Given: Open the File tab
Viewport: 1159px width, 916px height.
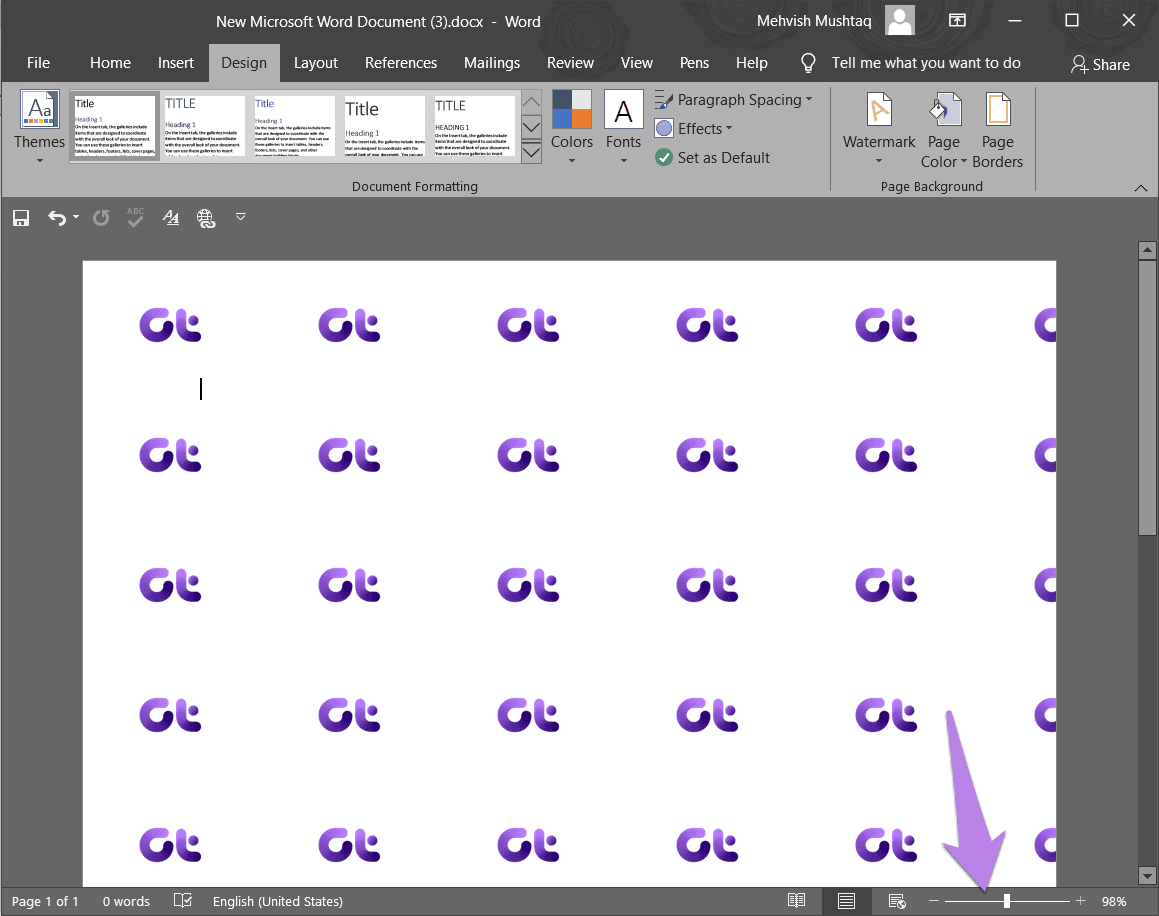Looking at the screenshot, I should 38,63.
